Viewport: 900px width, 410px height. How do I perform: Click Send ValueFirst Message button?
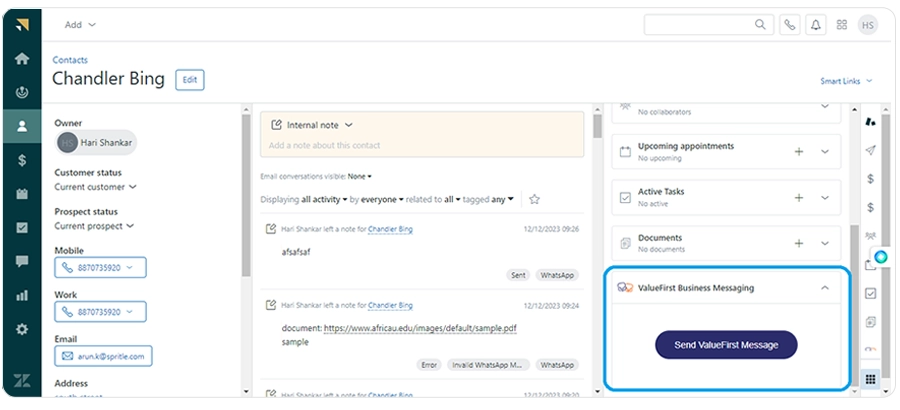click(726, 345)
